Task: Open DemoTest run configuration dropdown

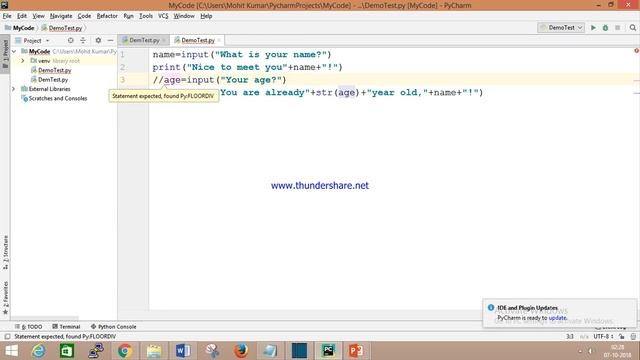Action: [x=561, y=28]
